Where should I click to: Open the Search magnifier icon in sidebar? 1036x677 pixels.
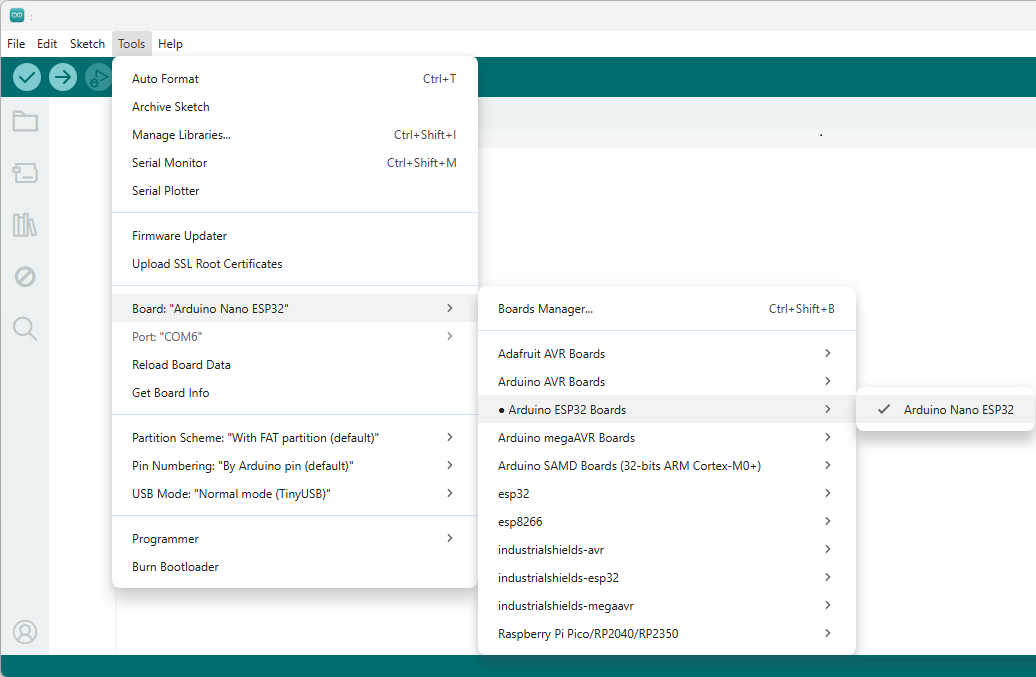(x=25, y=328)
